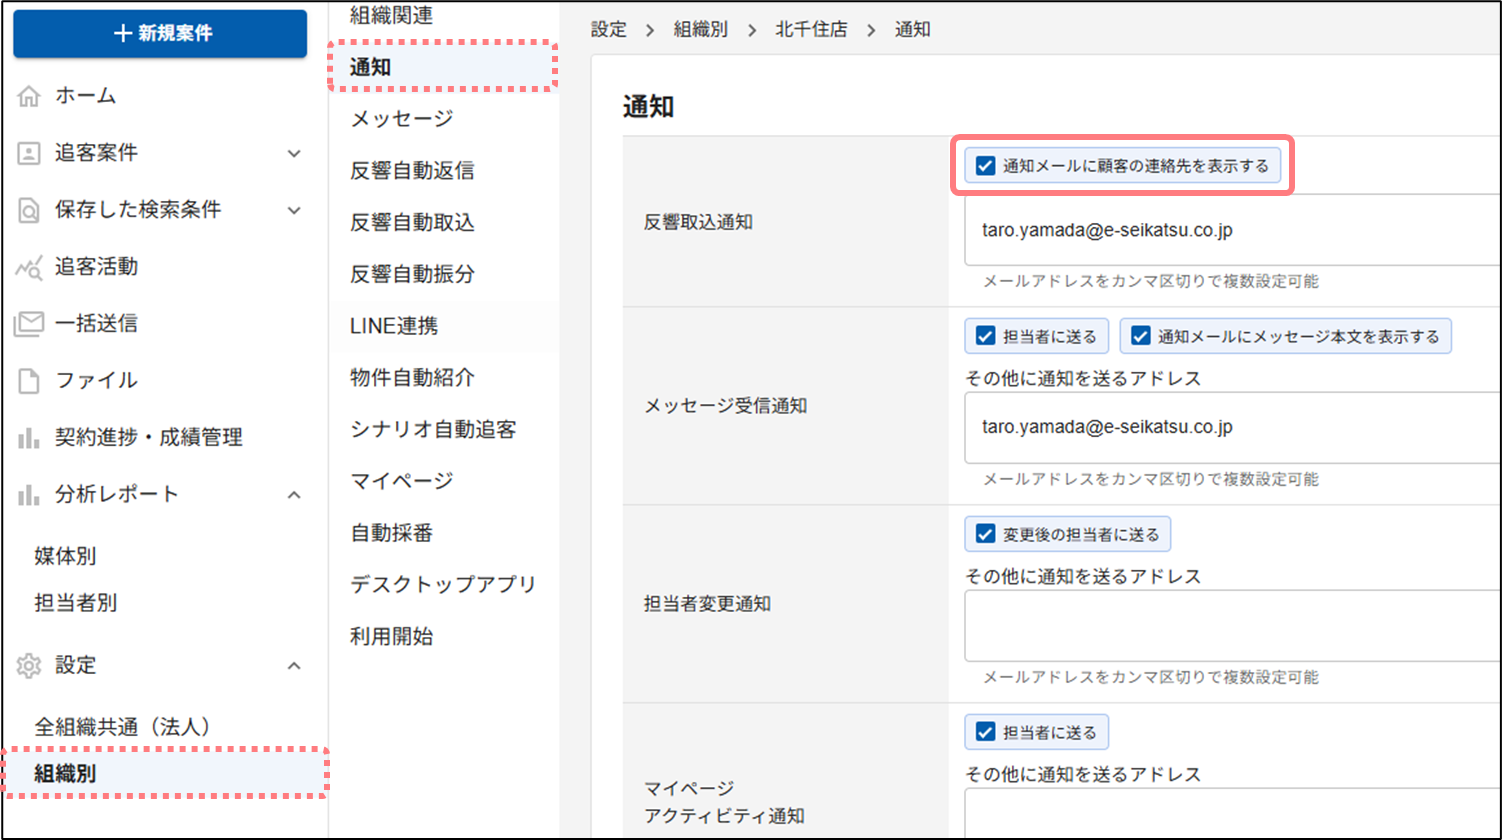Expand the 追客案件 chevron

pos(294,154)
